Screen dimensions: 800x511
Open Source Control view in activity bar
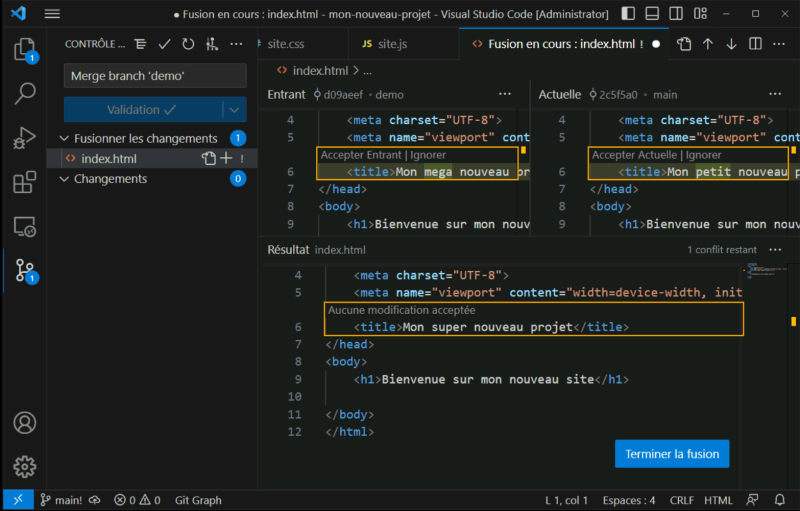[24, 270]
